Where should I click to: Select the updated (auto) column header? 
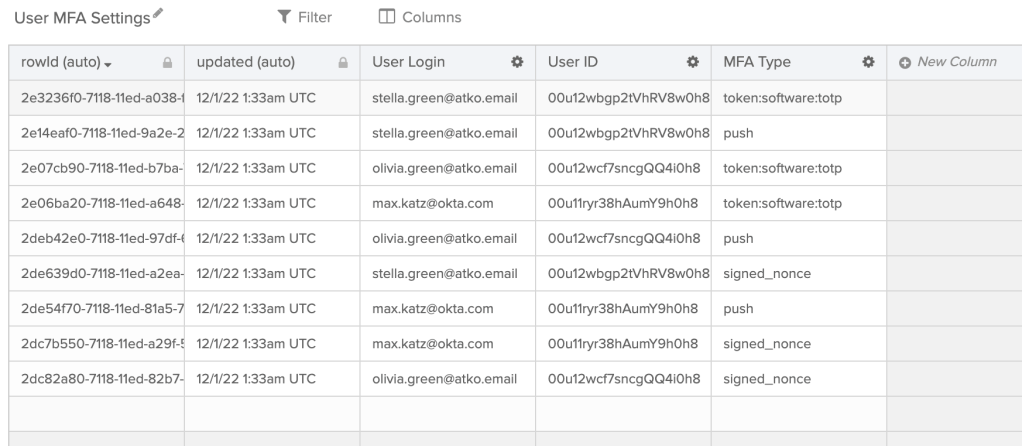245,62
